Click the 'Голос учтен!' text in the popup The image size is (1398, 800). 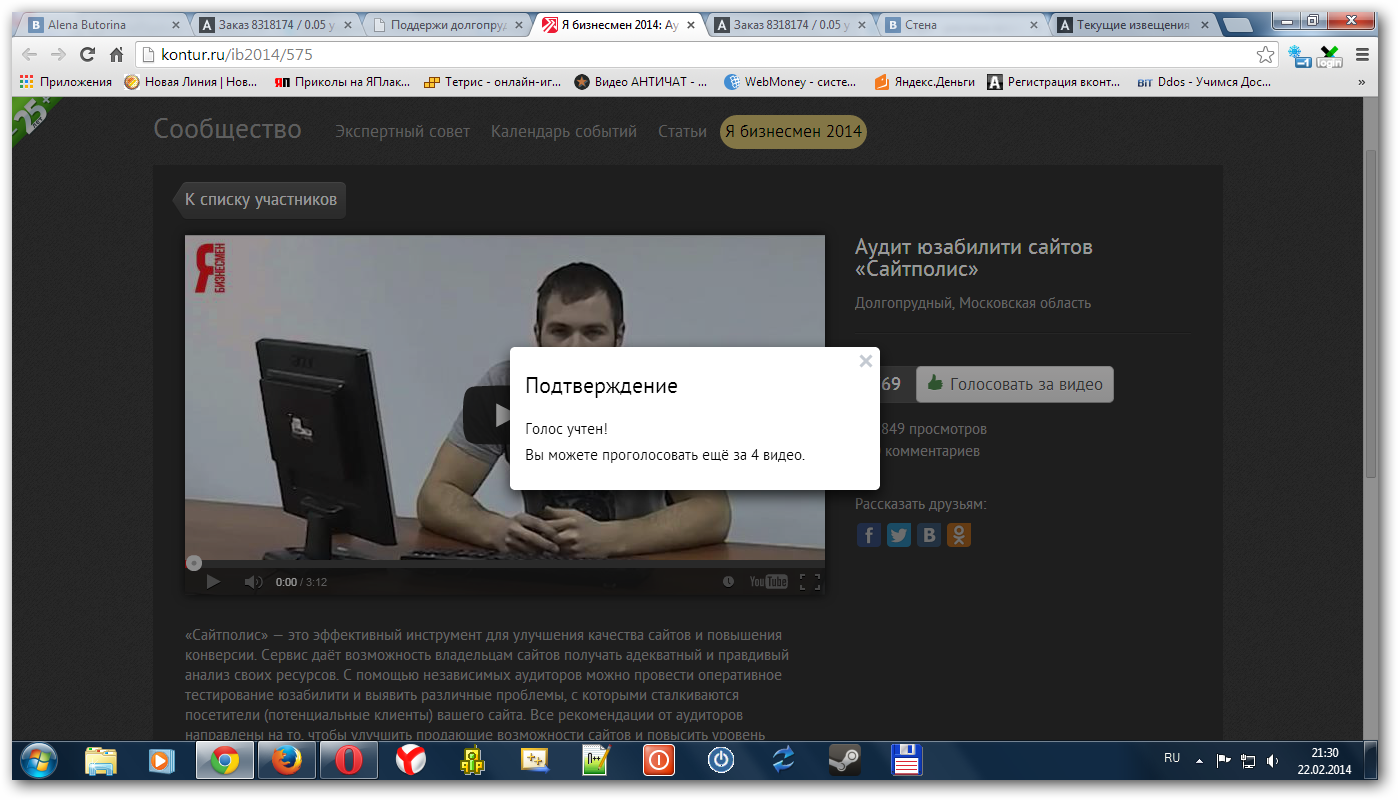[x=566, y=429]
